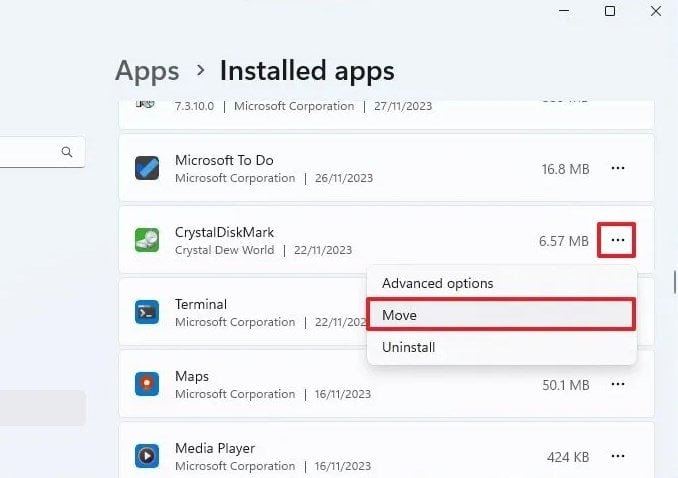Screen dimensions: 678x478
Task: Select Advanced options in context menu
Action: coord(437,283)
